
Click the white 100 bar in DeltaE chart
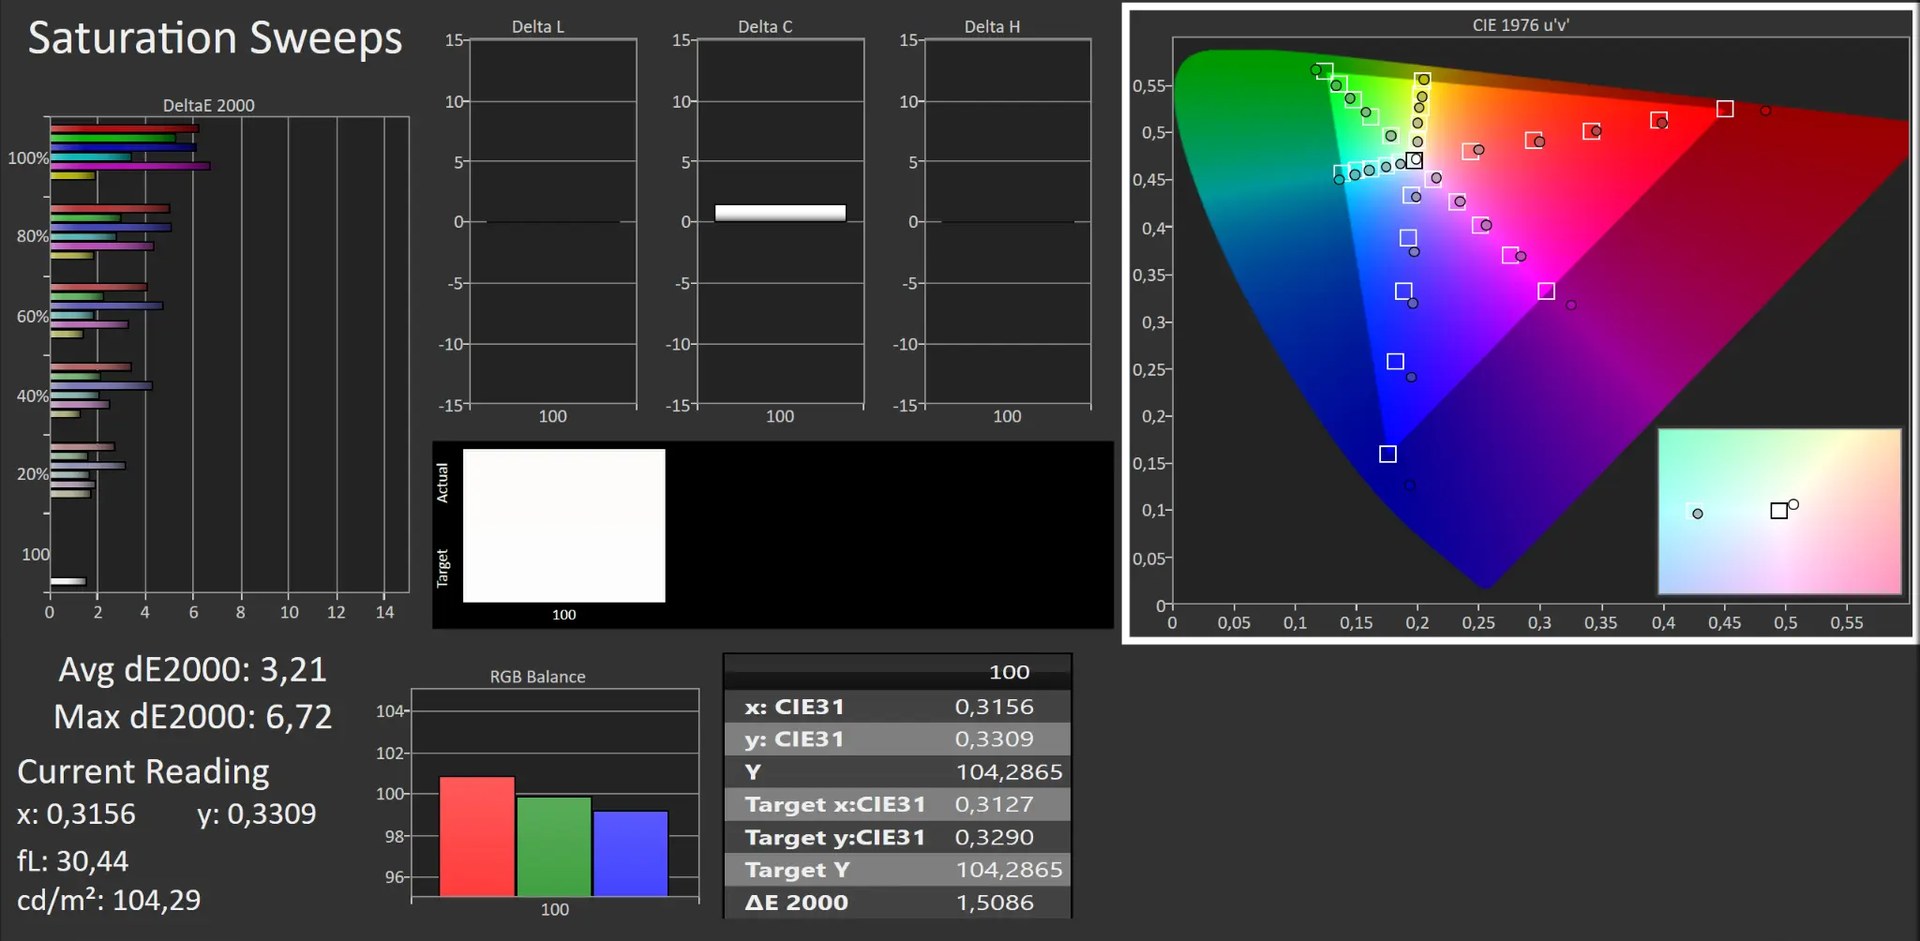68,581
